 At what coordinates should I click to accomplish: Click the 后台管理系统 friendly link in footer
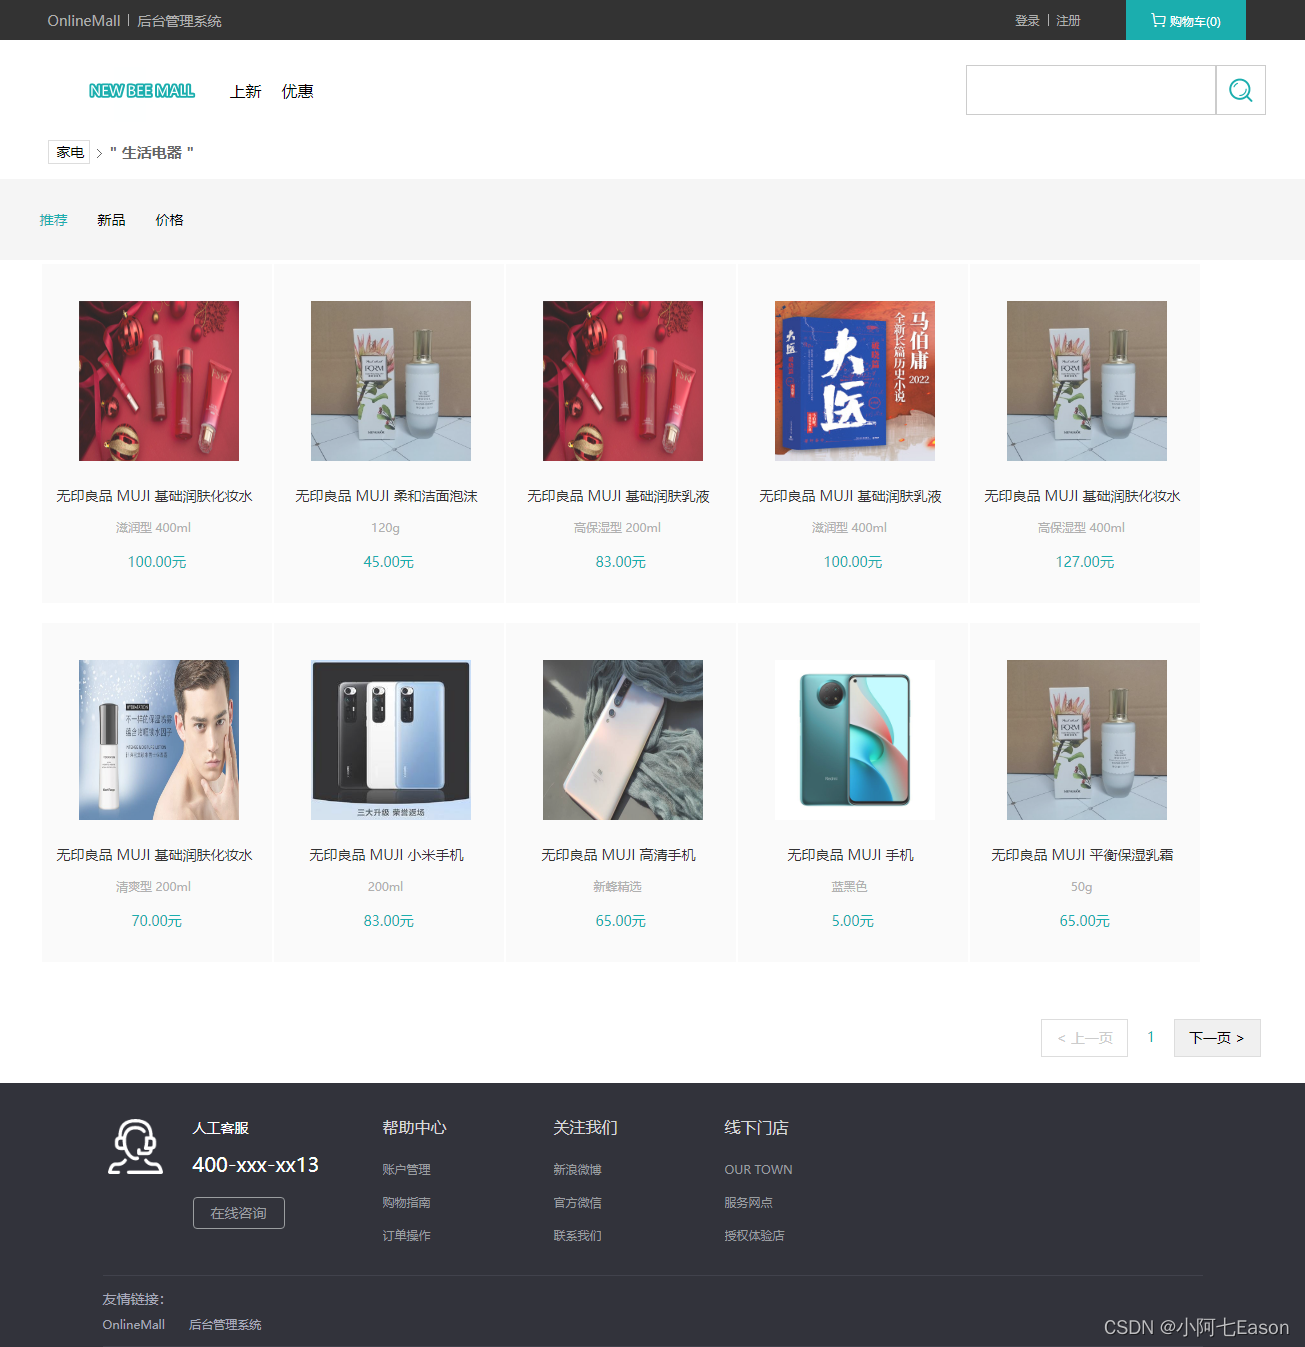click(x=226, y=1324)
